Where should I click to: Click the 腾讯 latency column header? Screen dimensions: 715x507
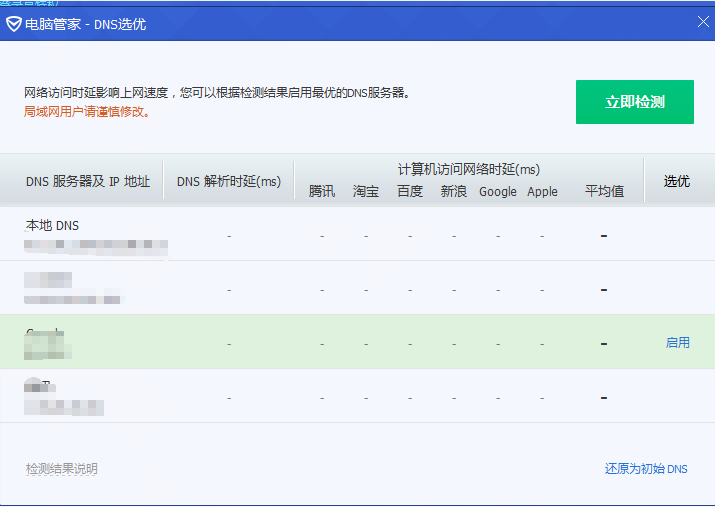click(322, 191)
